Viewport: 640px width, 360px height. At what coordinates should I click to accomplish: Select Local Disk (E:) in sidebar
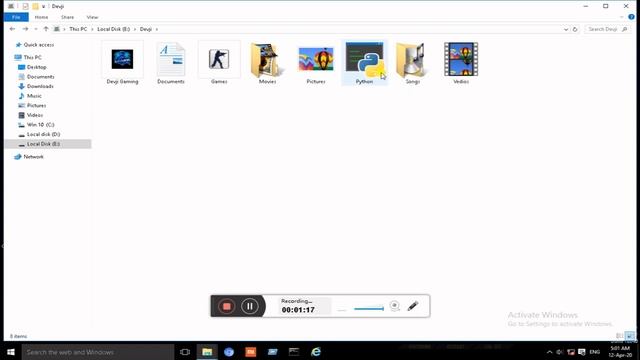pyautogui.click(x=48, y=144)
